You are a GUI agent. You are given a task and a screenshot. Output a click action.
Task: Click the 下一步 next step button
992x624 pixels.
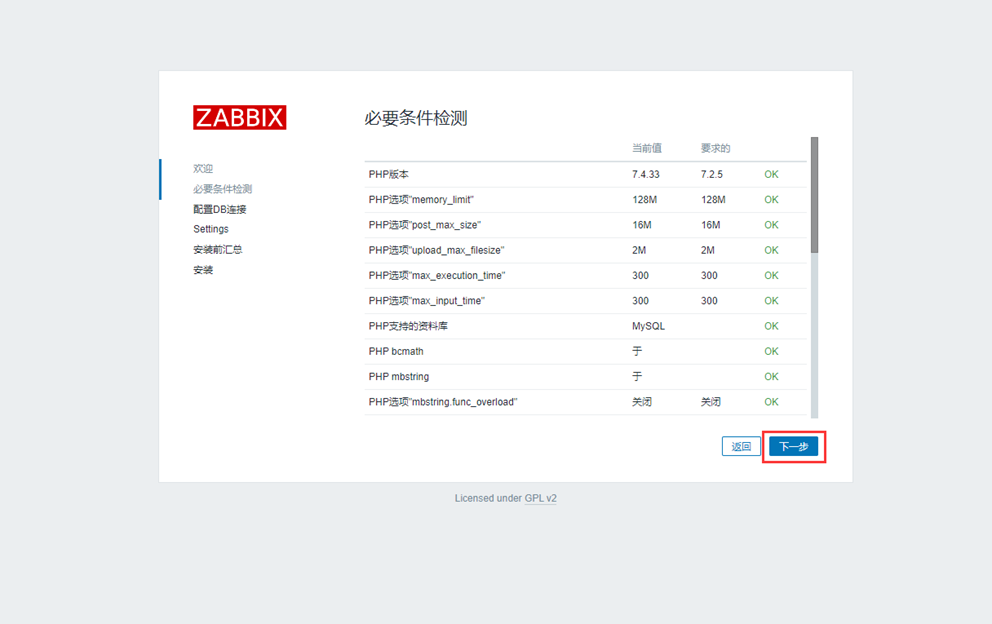pyautogui.click(x=793, y=447)
